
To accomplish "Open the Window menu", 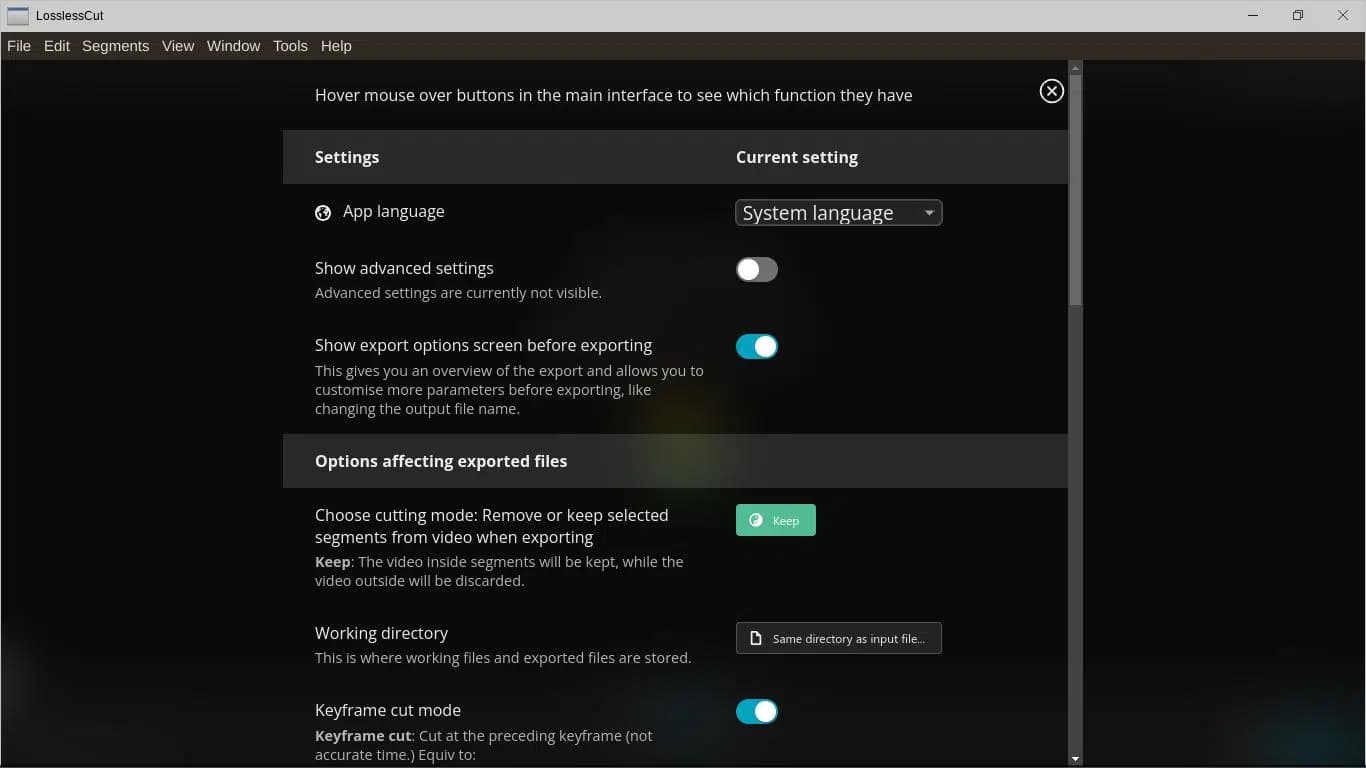I will click(233, 46).
